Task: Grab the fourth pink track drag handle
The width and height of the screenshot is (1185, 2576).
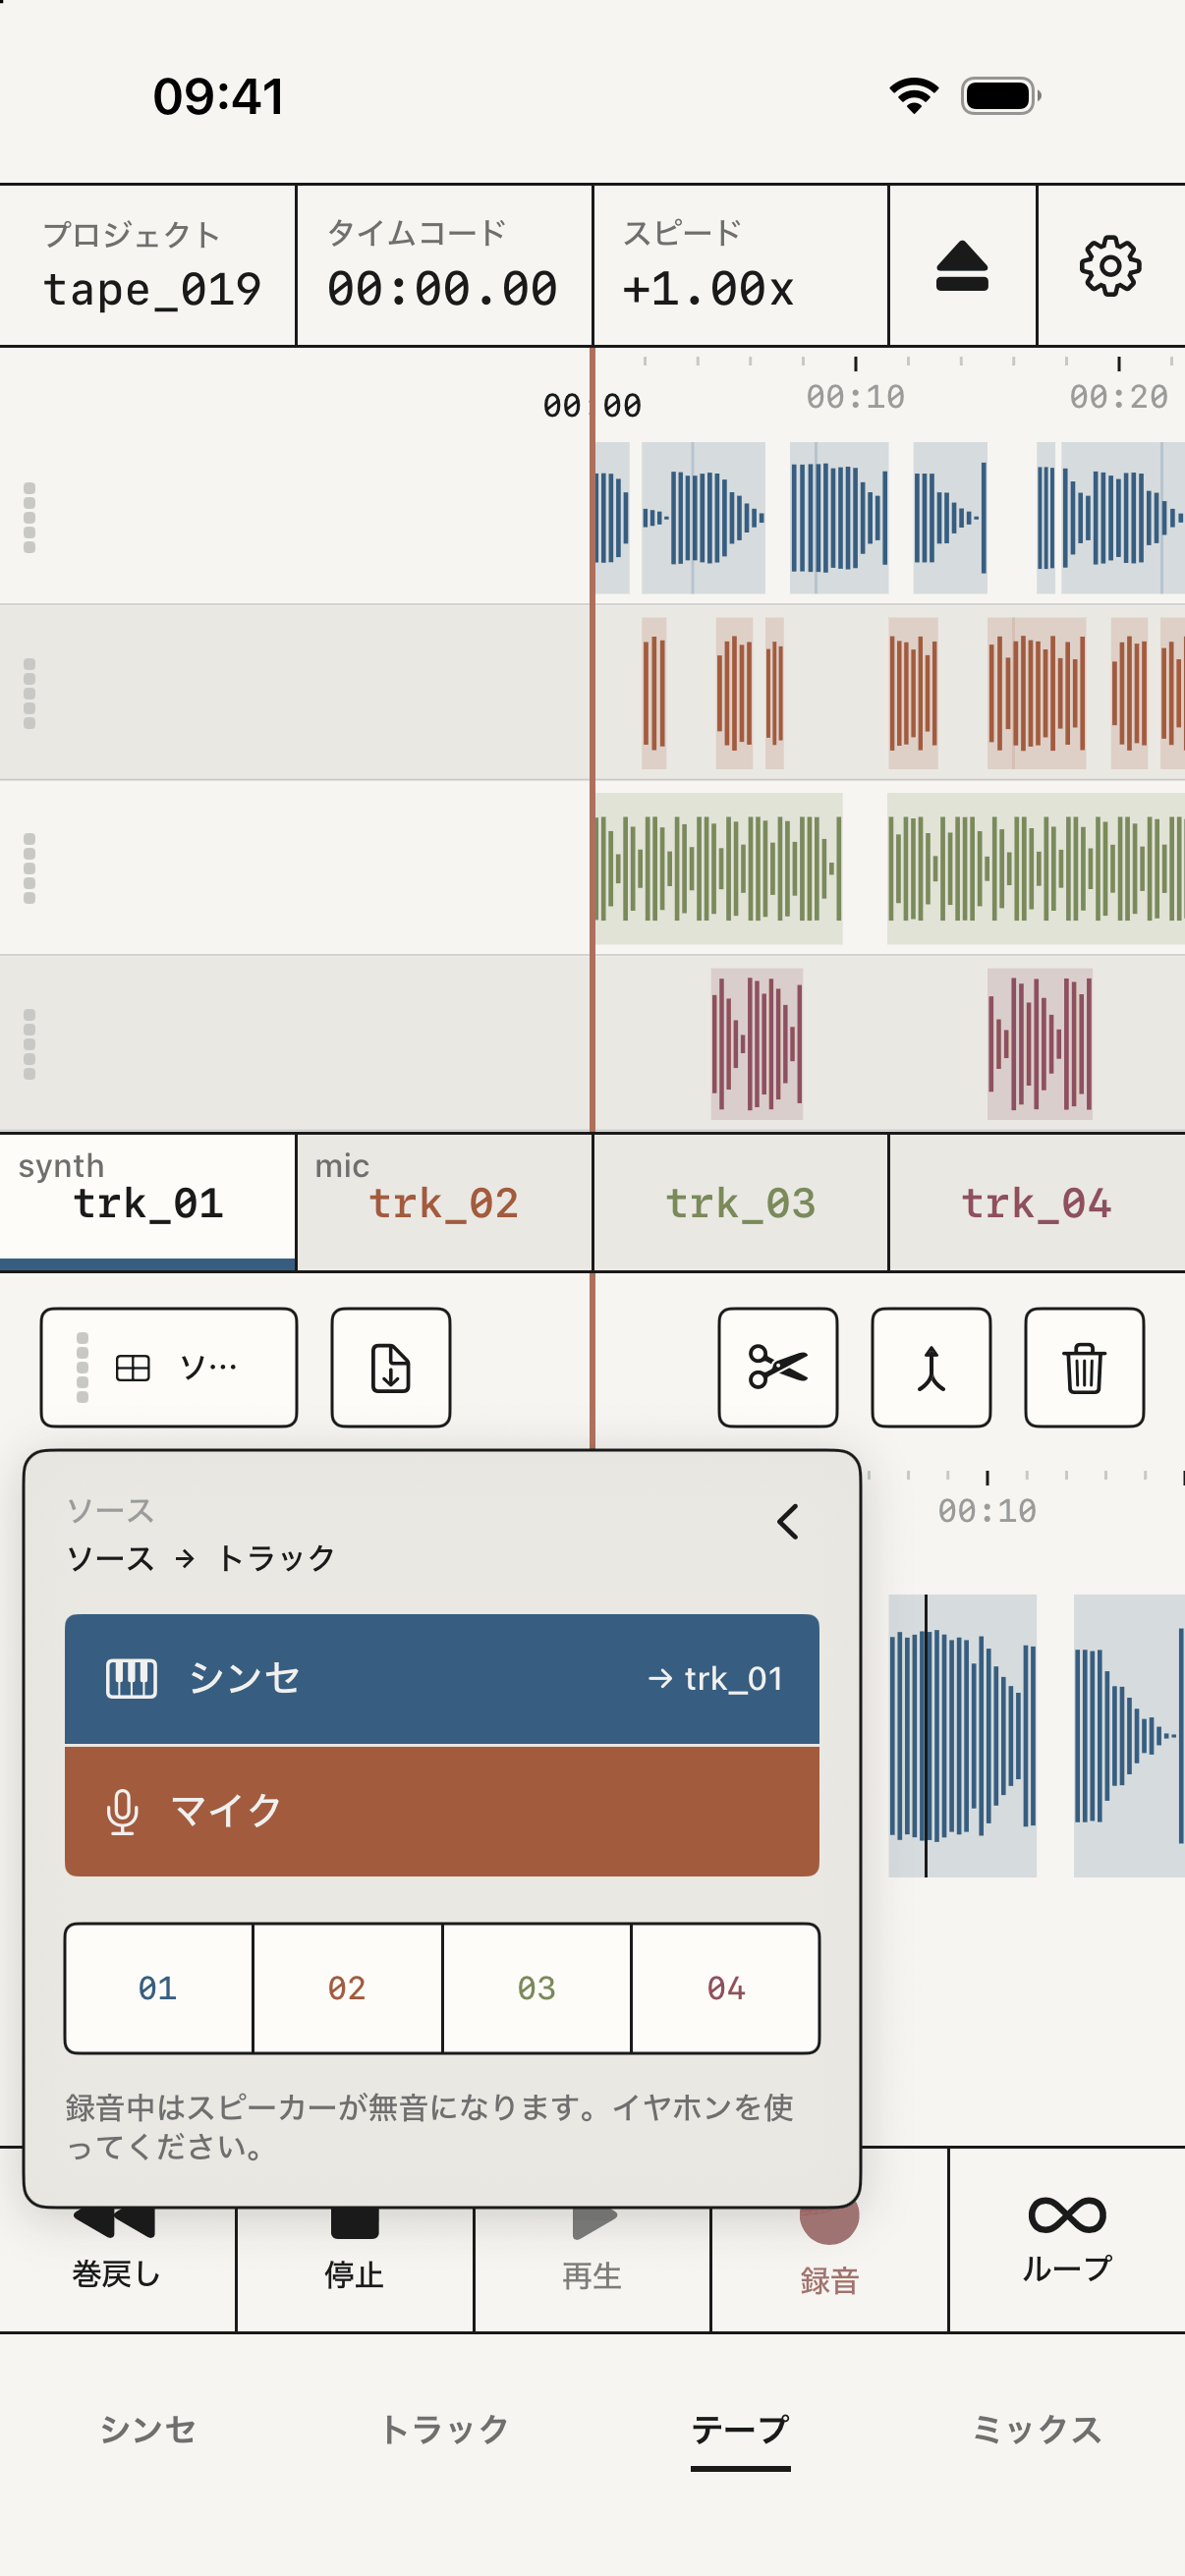Action: coord(29,1044)
